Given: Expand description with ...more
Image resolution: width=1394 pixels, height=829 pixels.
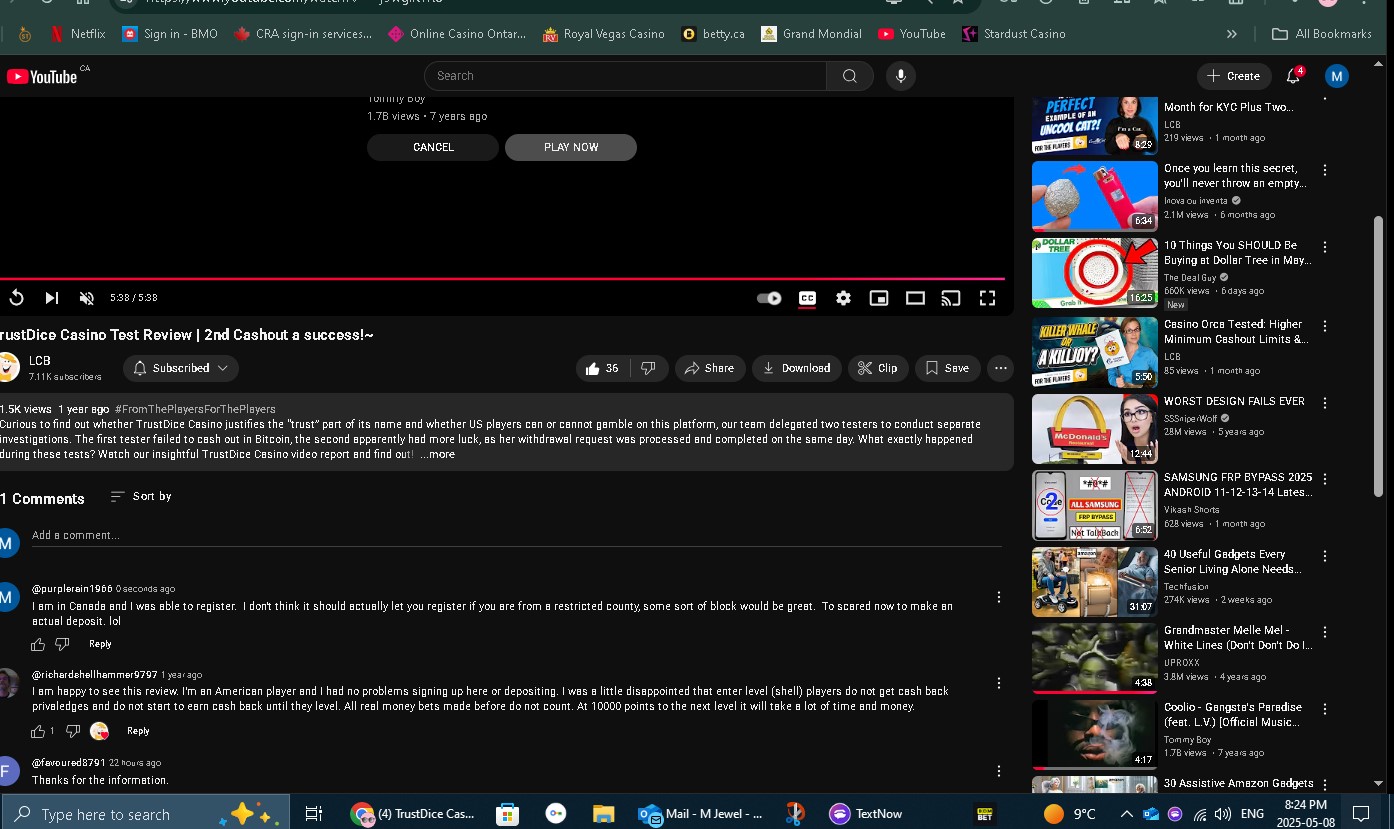Looking at the screenshot, I should pyautogui.click(x=437, y=454).
